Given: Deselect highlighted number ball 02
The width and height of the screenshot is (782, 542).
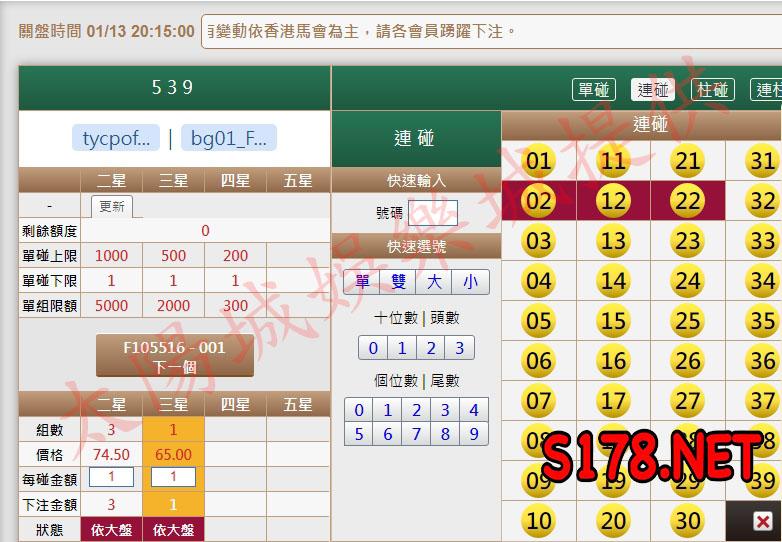Looking at the screenshot, I should pyautogui.click(x=538, y=201).
